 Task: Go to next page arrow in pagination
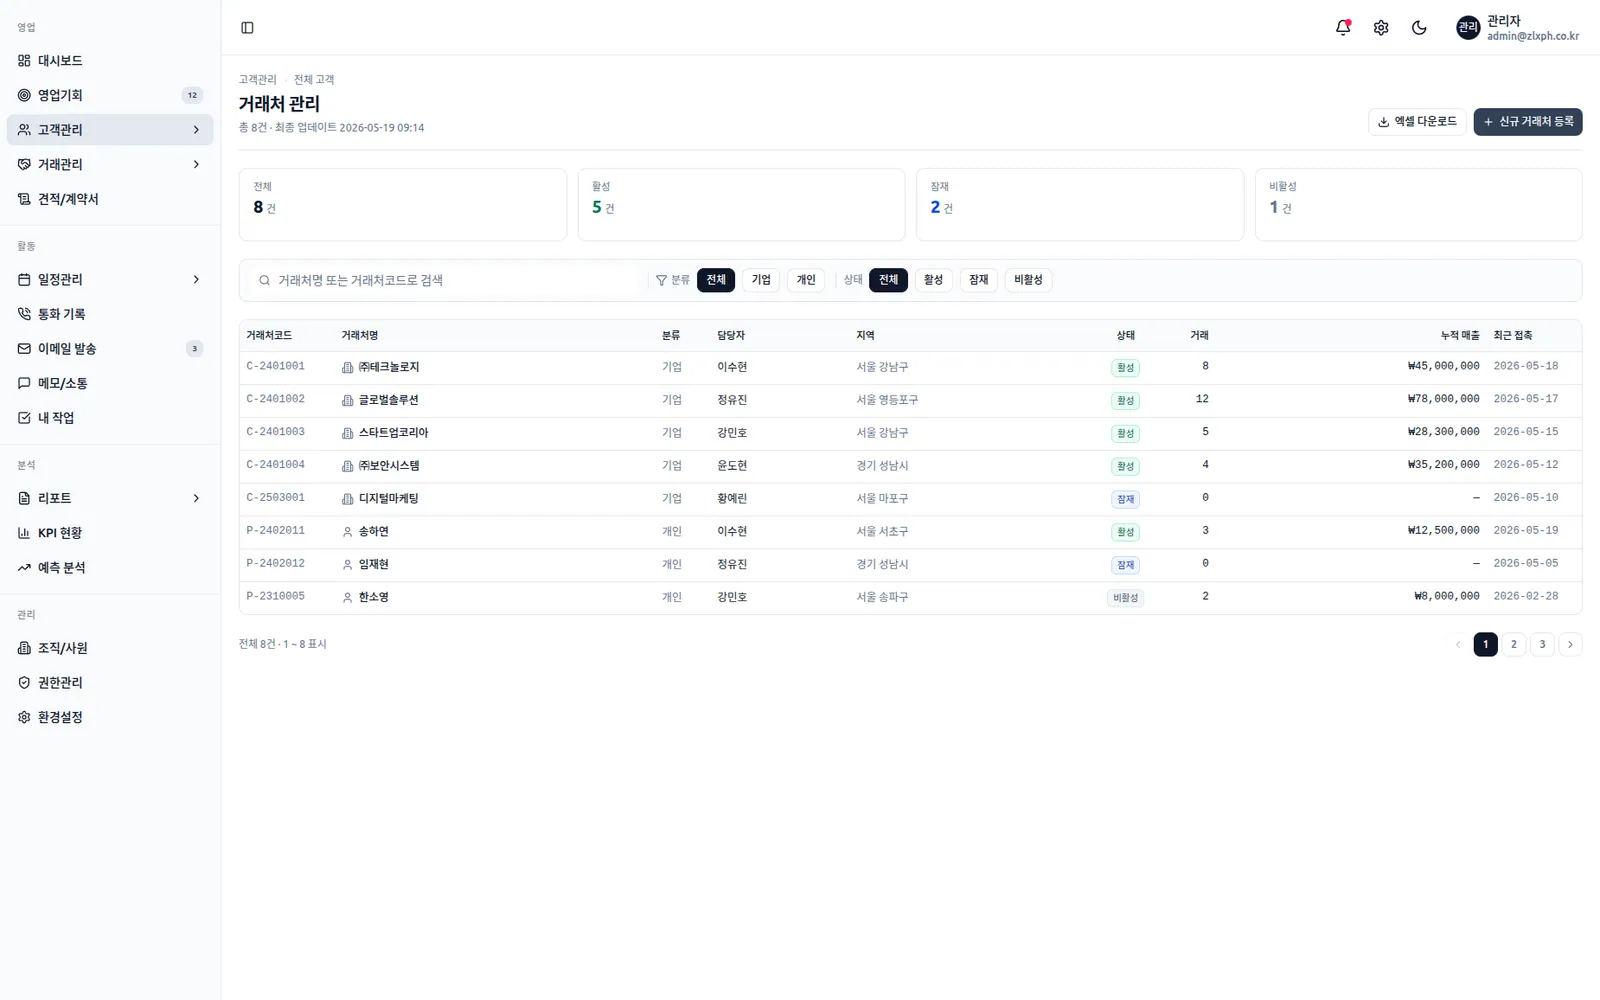click(1570, 645)
